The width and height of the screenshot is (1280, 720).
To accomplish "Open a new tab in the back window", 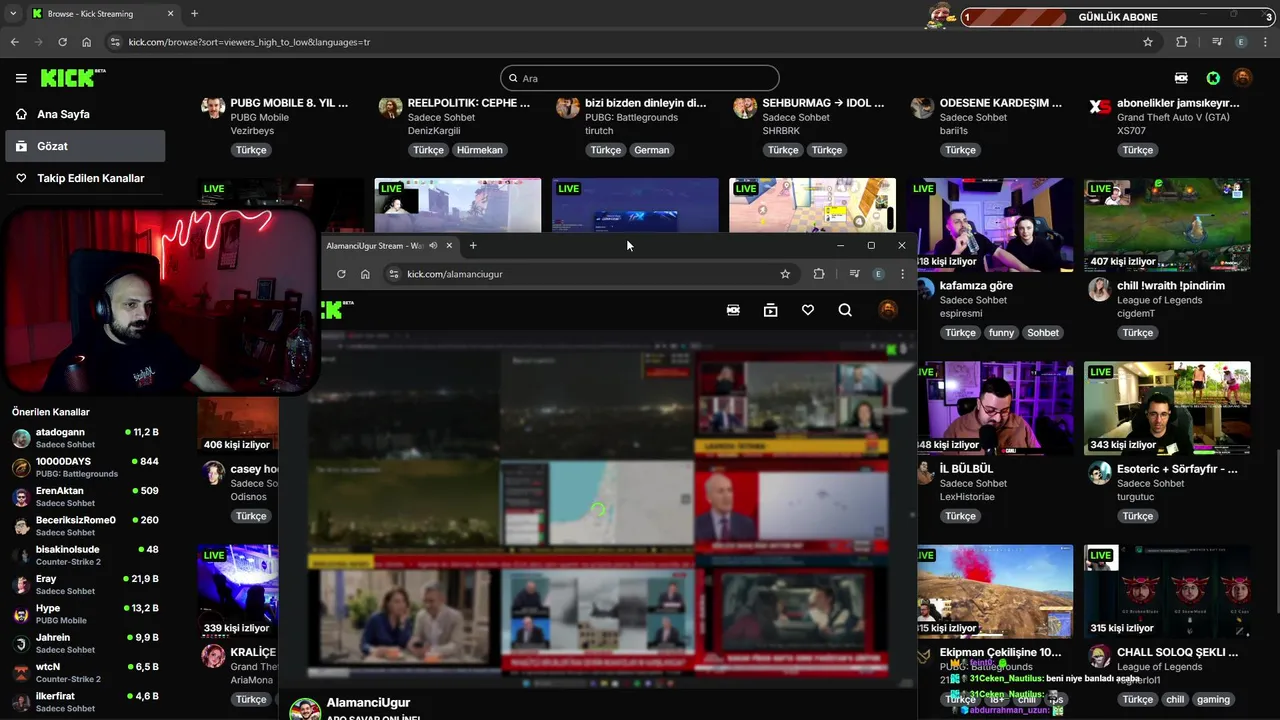I will (x=194, y=14).
